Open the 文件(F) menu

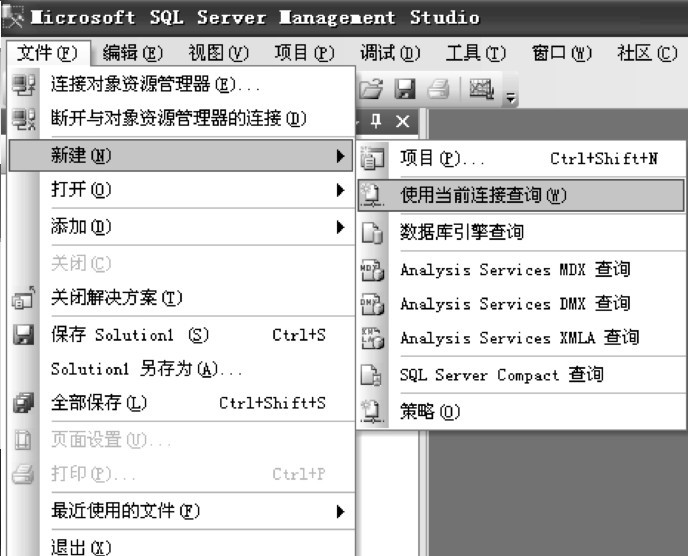coord(47,54)
